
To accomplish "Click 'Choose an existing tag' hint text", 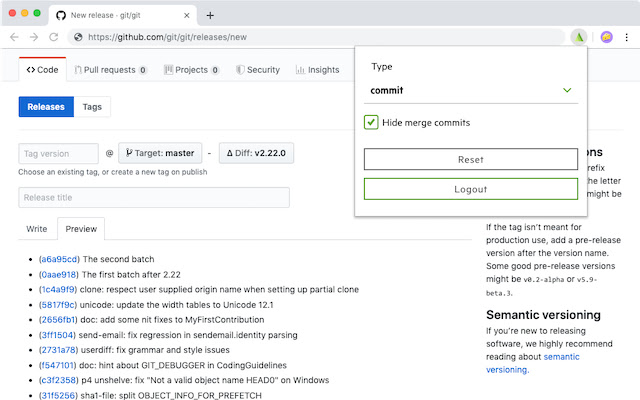I will coord(113,172).
